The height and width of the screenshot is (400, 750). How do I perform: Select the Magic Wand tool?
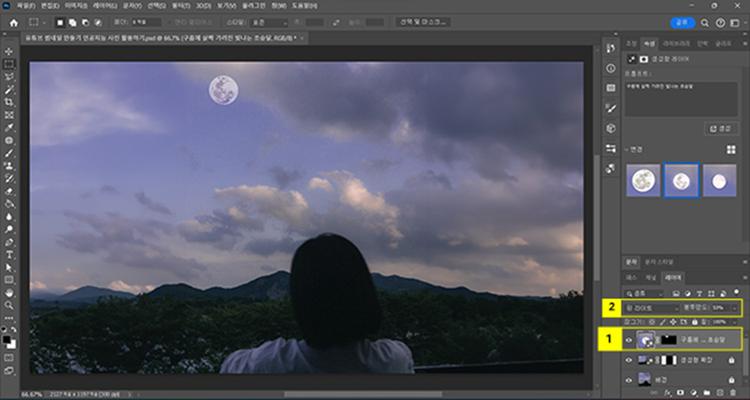point(9,89)
